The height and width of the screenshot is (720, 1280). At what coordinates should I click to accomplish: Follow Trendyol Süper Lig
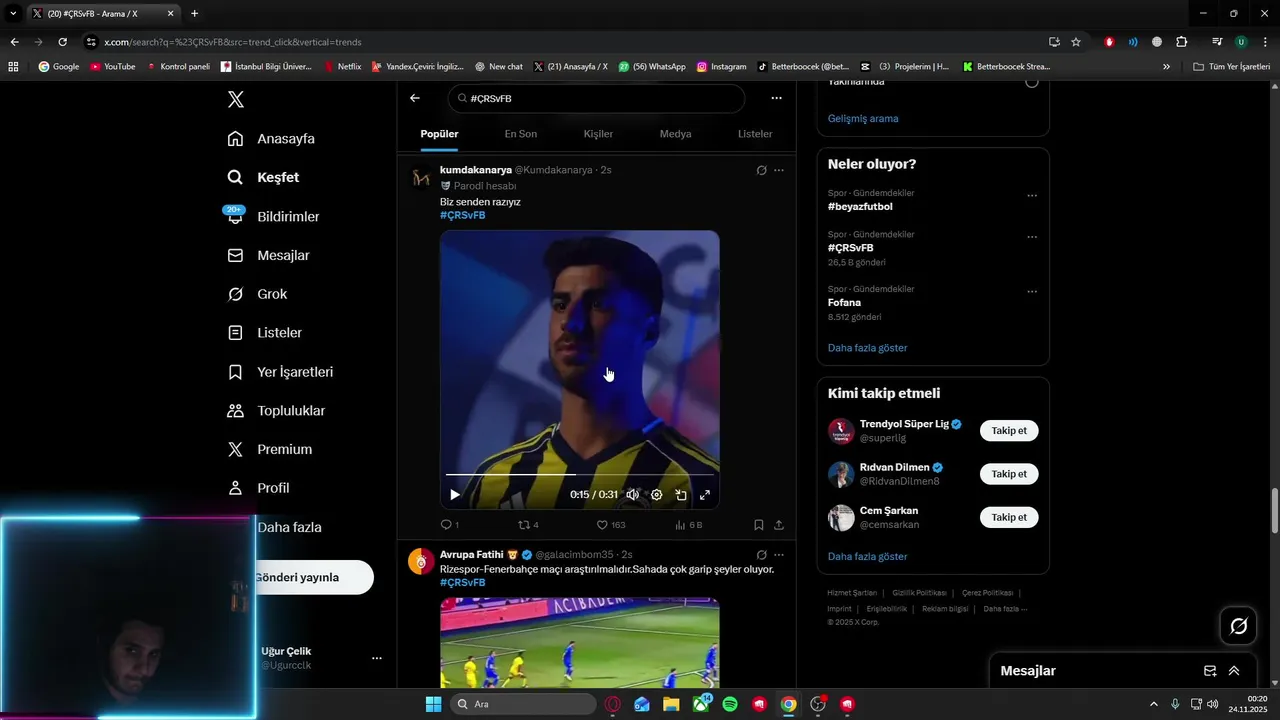click(1009, 431)
